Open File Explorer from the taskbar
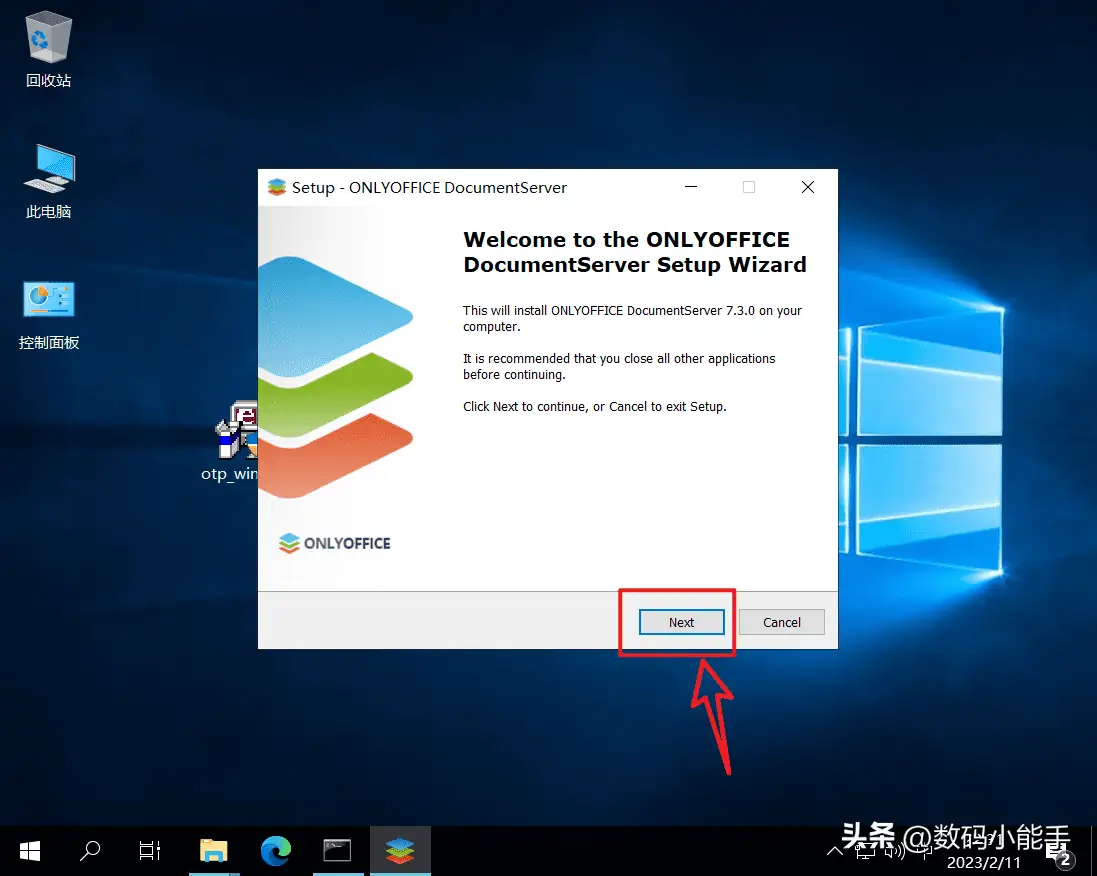This screenshot has width=1097, height=876. (213, 851)
